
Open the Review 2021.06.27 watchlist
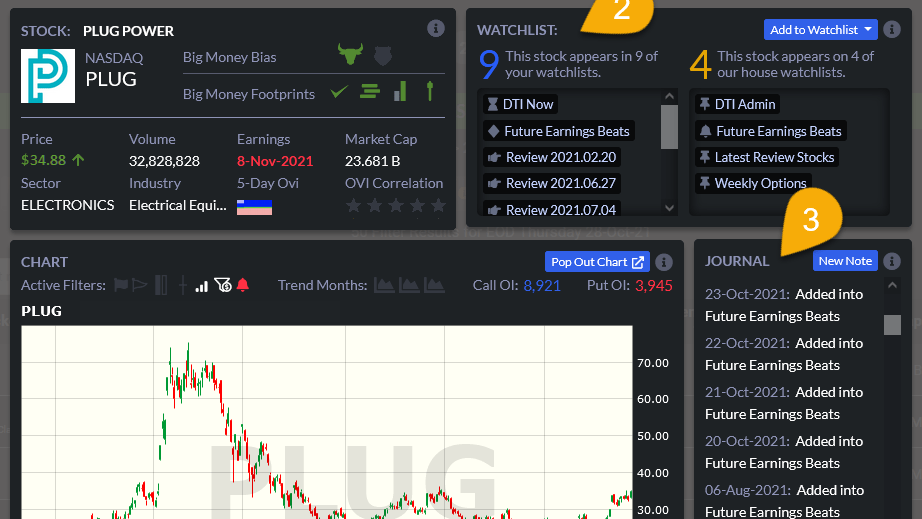(552, 183)
